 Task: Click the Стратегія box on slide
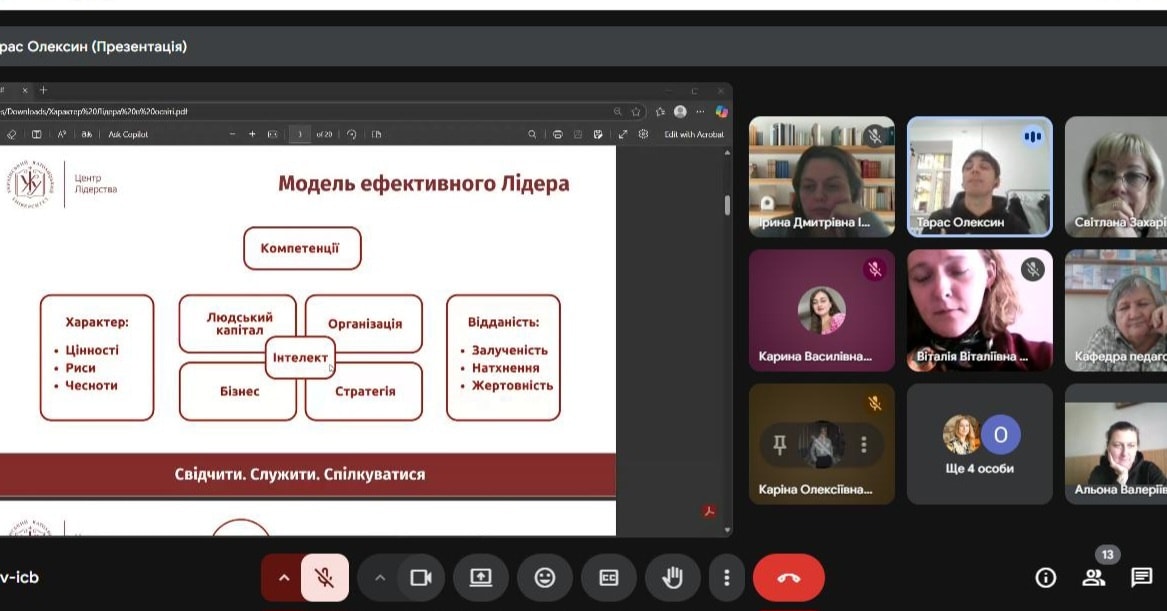pyautogui.click(x=365, y=391)
